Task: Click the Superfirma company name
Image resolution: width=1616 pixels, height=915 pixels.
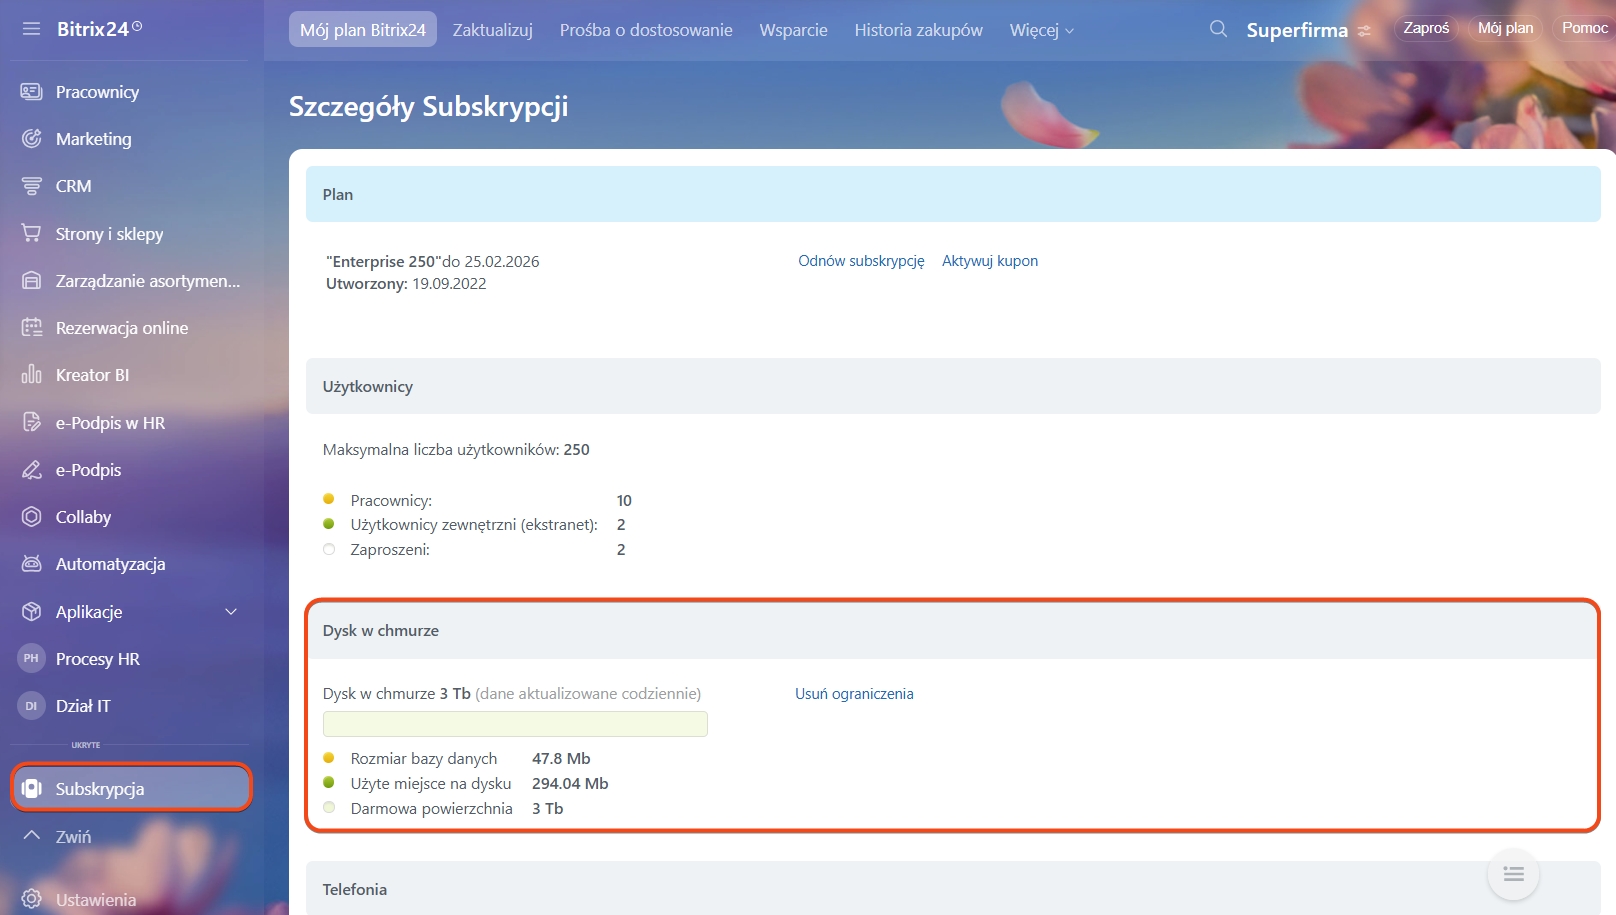Action: click(1297, 30)
